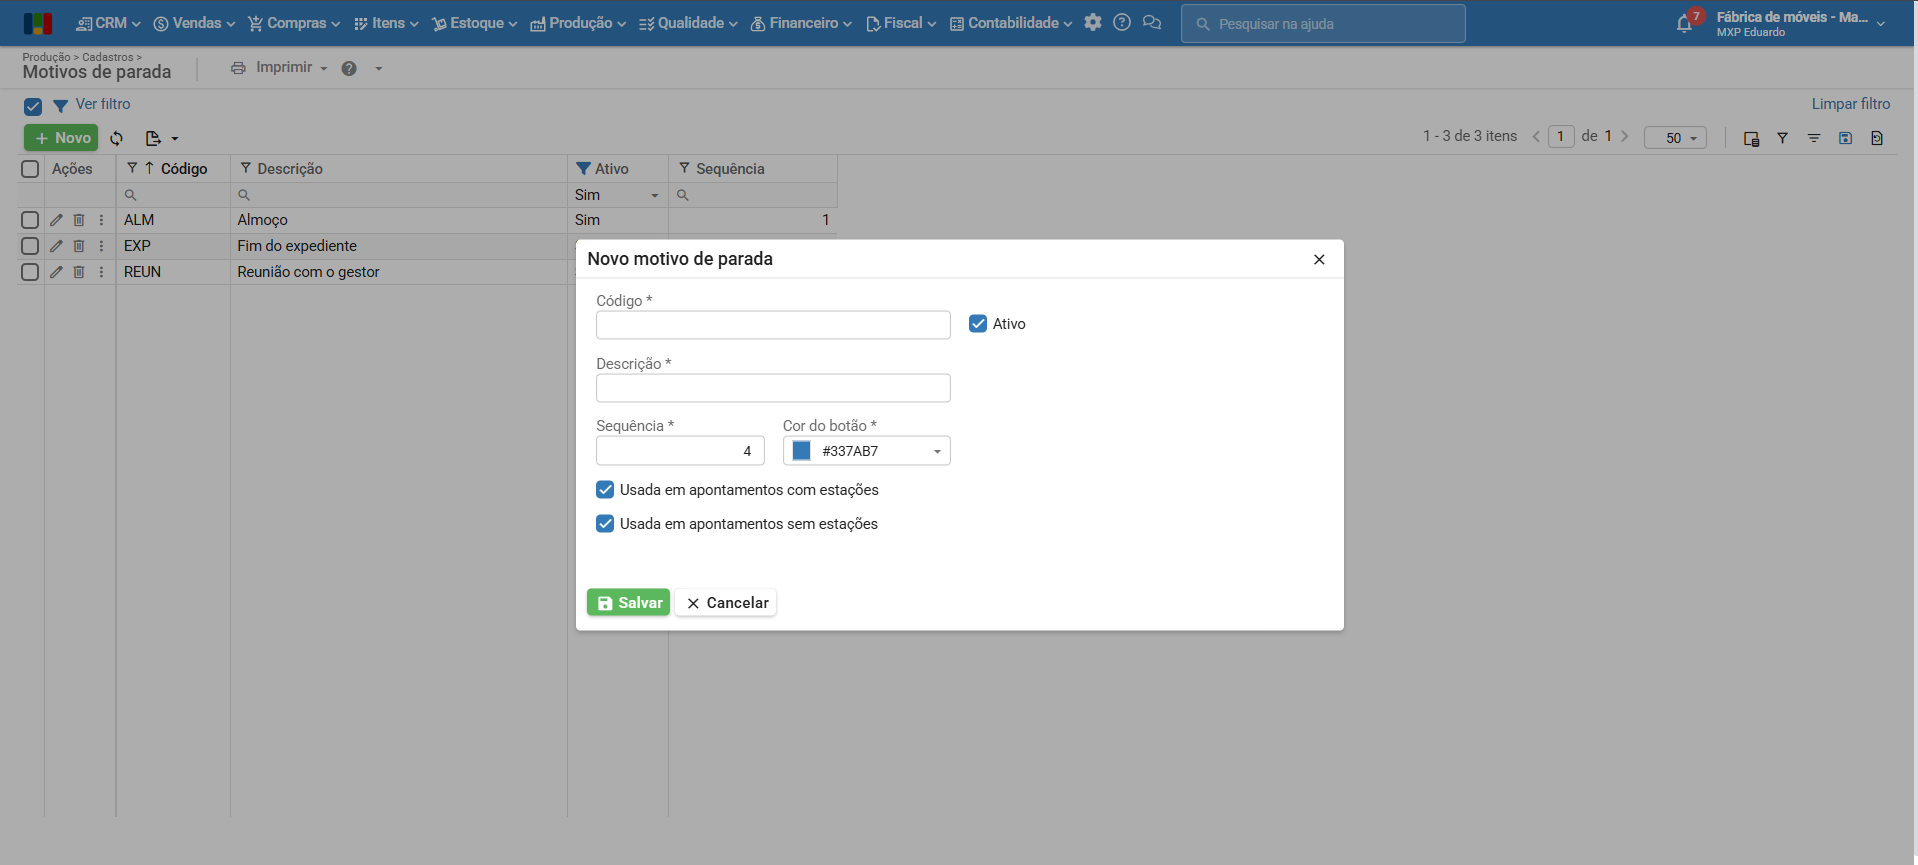The image size is (1918, 865).
Task: Uncheck the Ativo checkbox in dialog
Action: (x=978, y=324)
